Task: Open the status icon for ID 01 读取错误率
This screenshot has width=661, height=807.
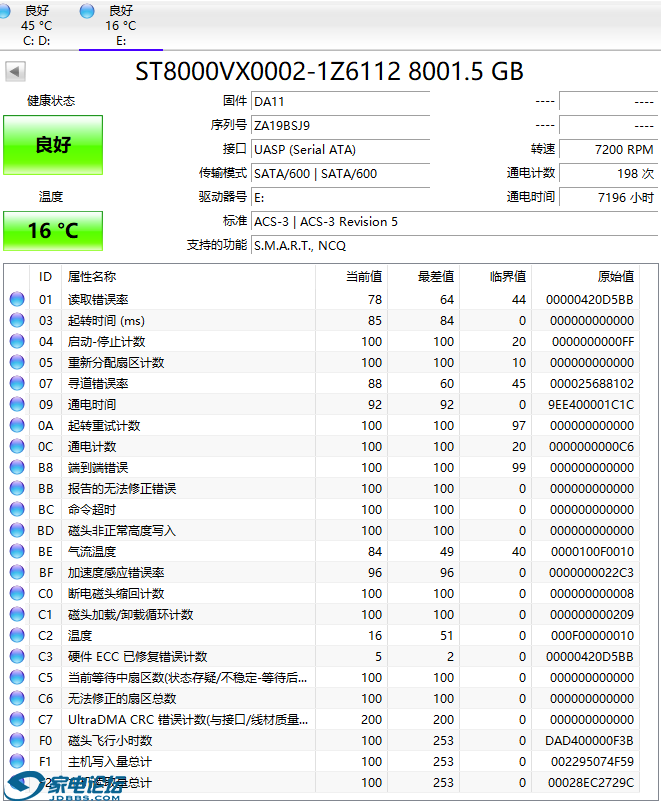Action: pyautogui.click(x=17, y=299)
